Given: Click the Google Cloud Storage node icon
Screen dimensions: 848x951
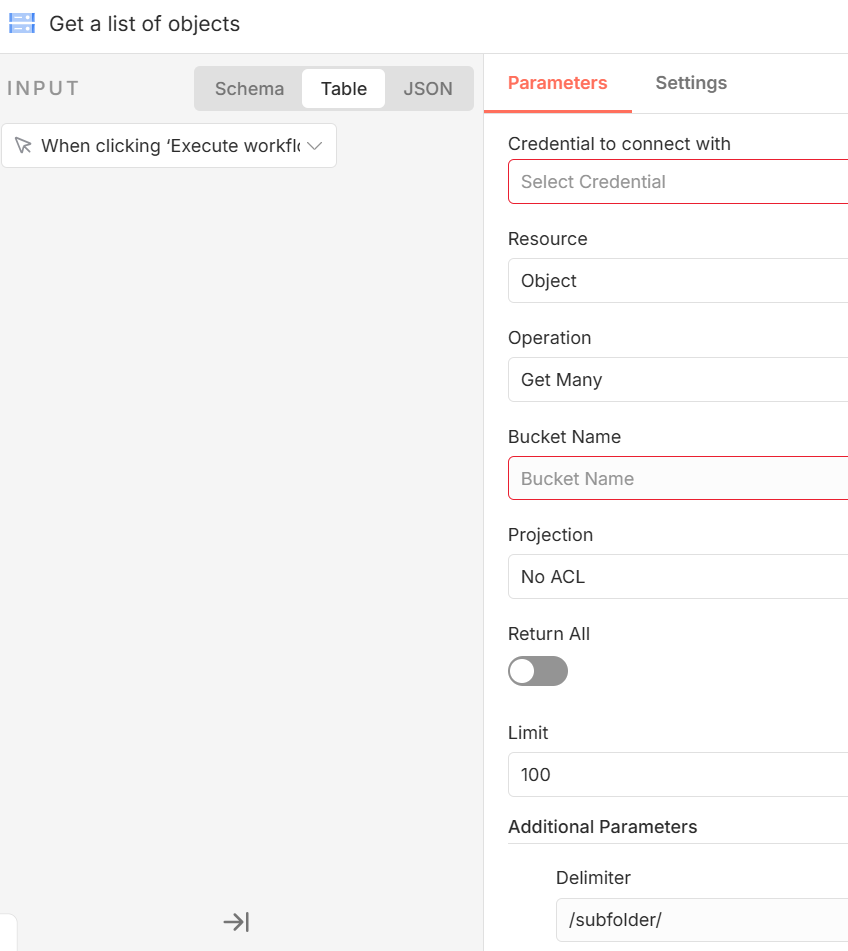Looking at the screenshot, I should [x=22, y=23].
